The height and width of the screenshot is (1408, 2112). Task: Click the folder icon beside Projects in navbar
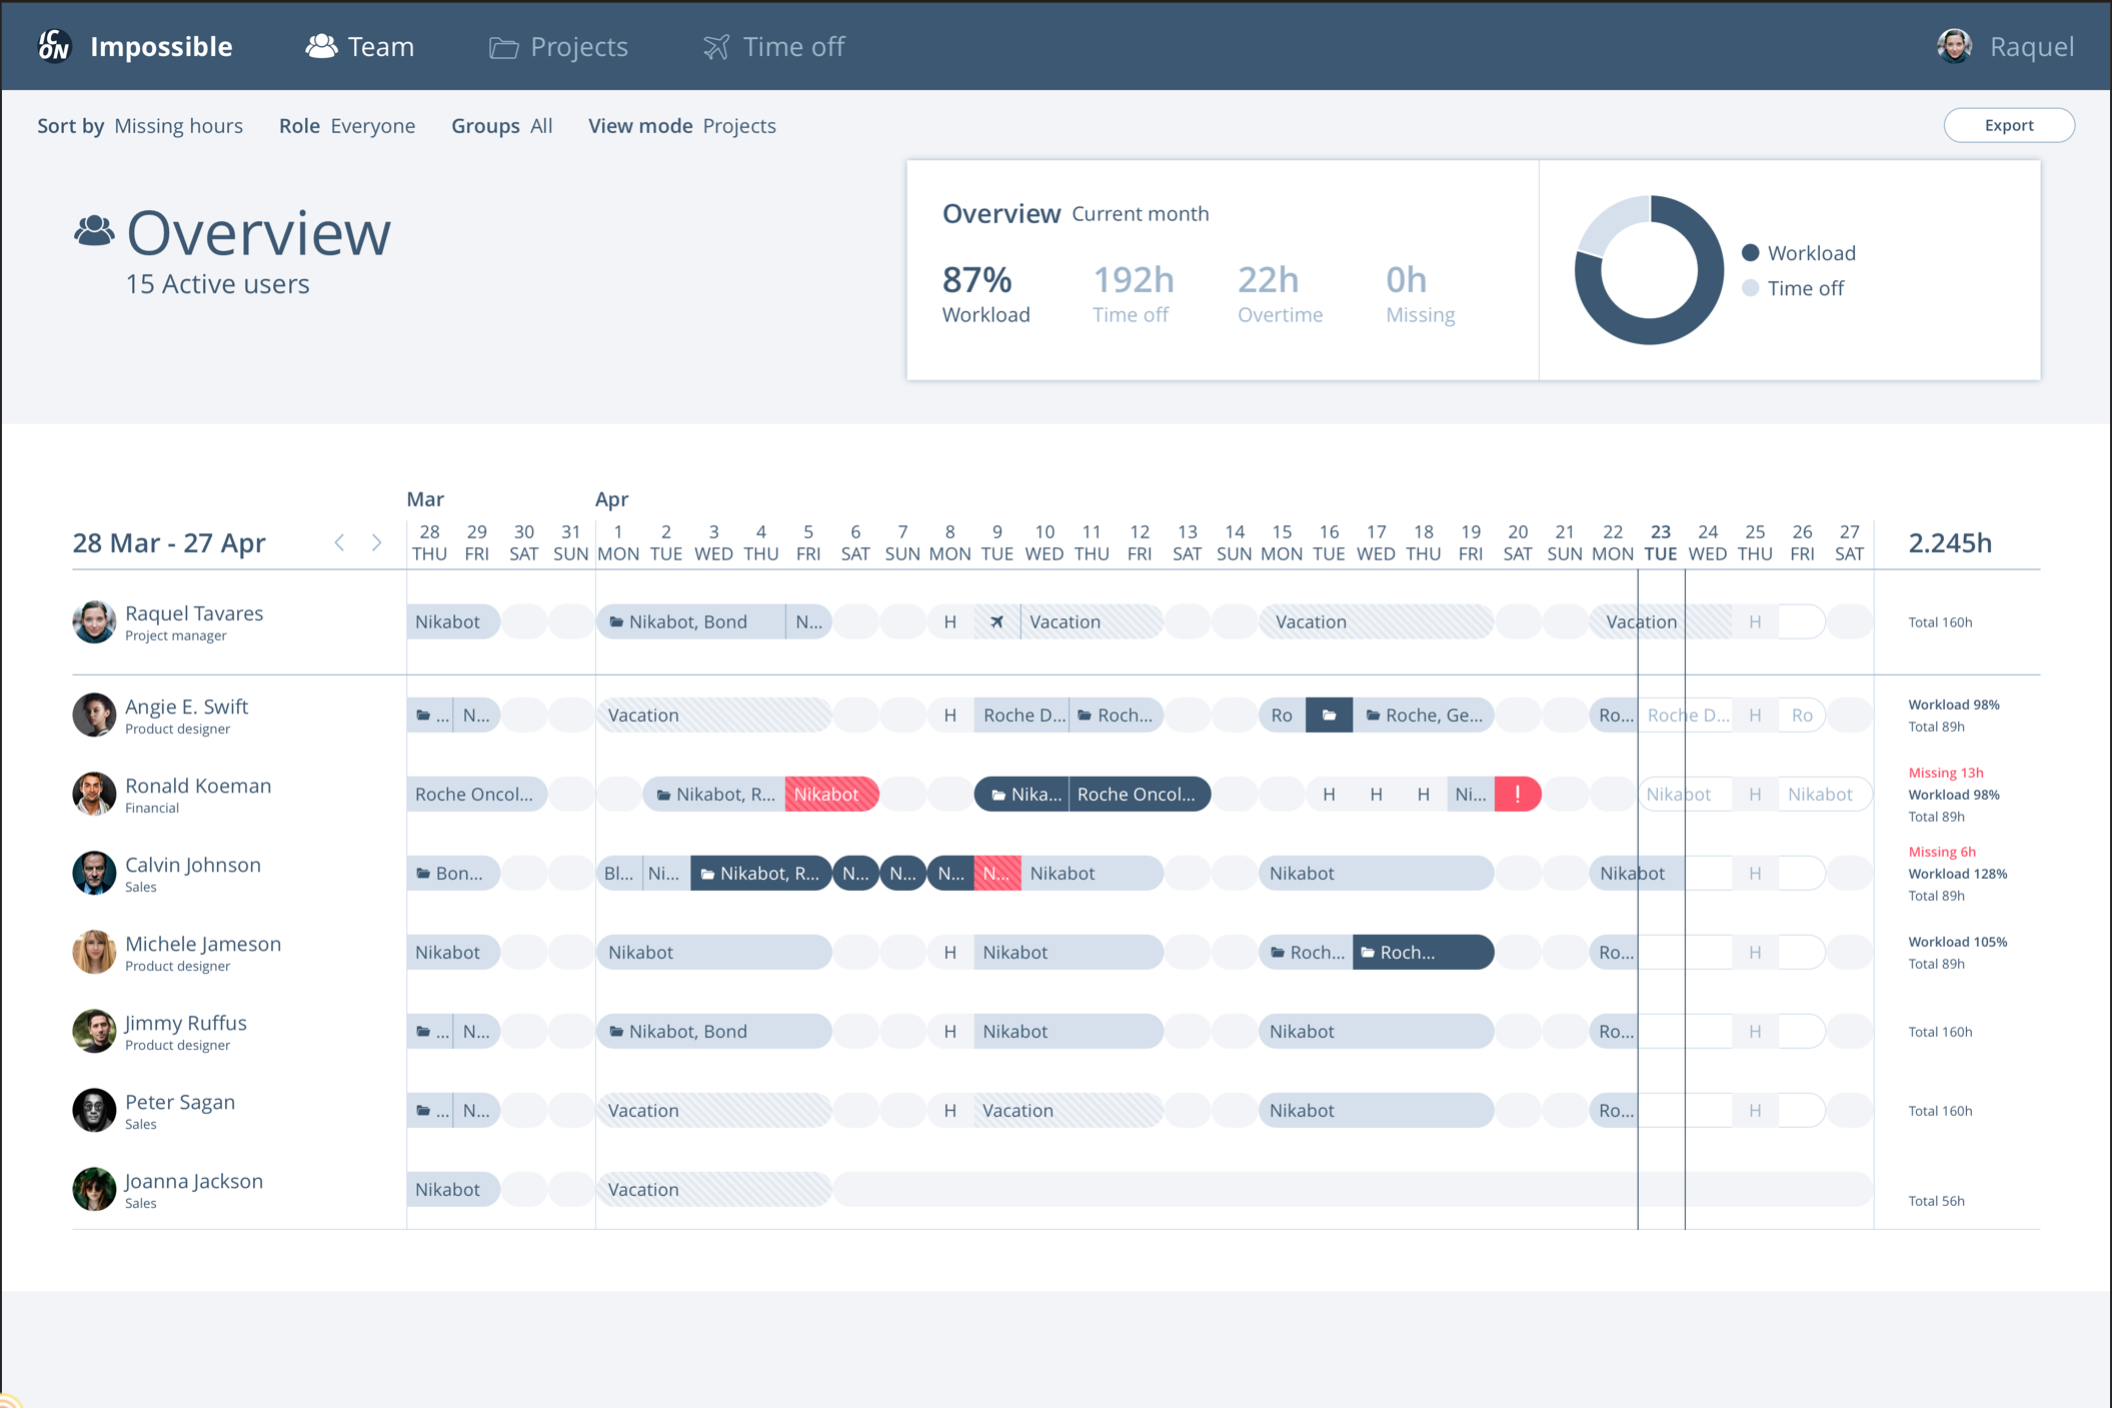click(502, 46)
